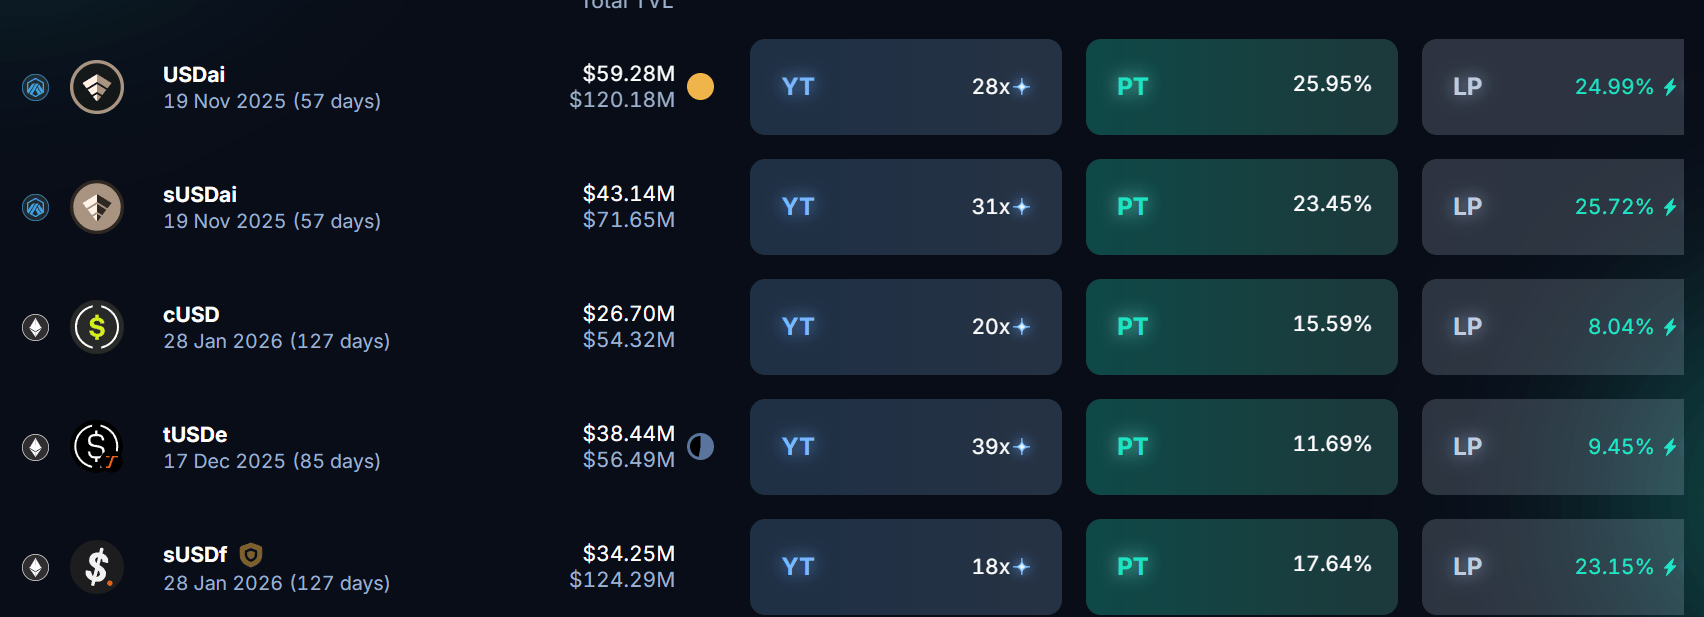Click the half-moon indicator on tUSDe row
The image size is (1704, 617).
[x=701, y=447]
